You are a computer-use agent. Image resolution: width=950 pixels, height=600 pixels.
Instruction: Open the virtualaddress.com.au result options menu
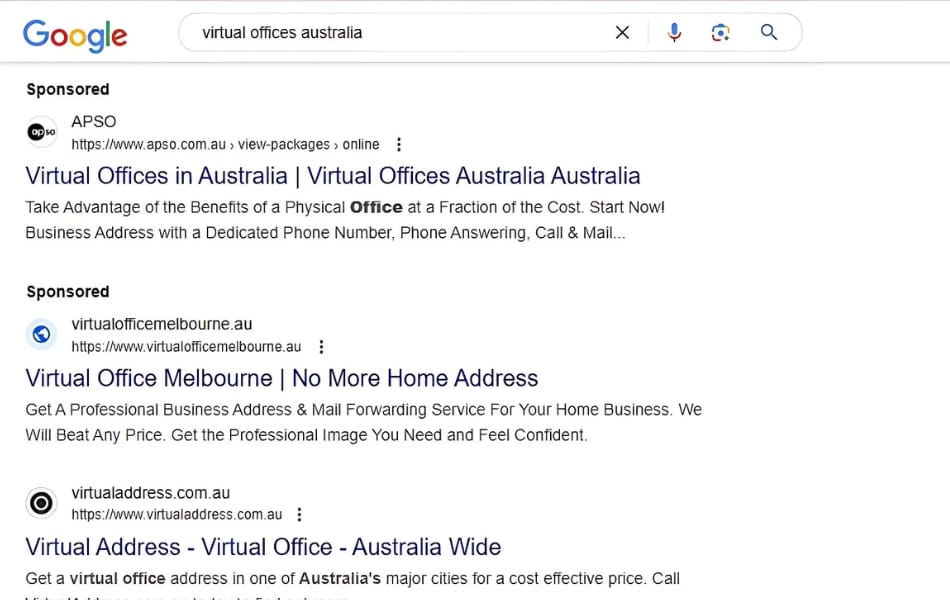coord(299,515)
